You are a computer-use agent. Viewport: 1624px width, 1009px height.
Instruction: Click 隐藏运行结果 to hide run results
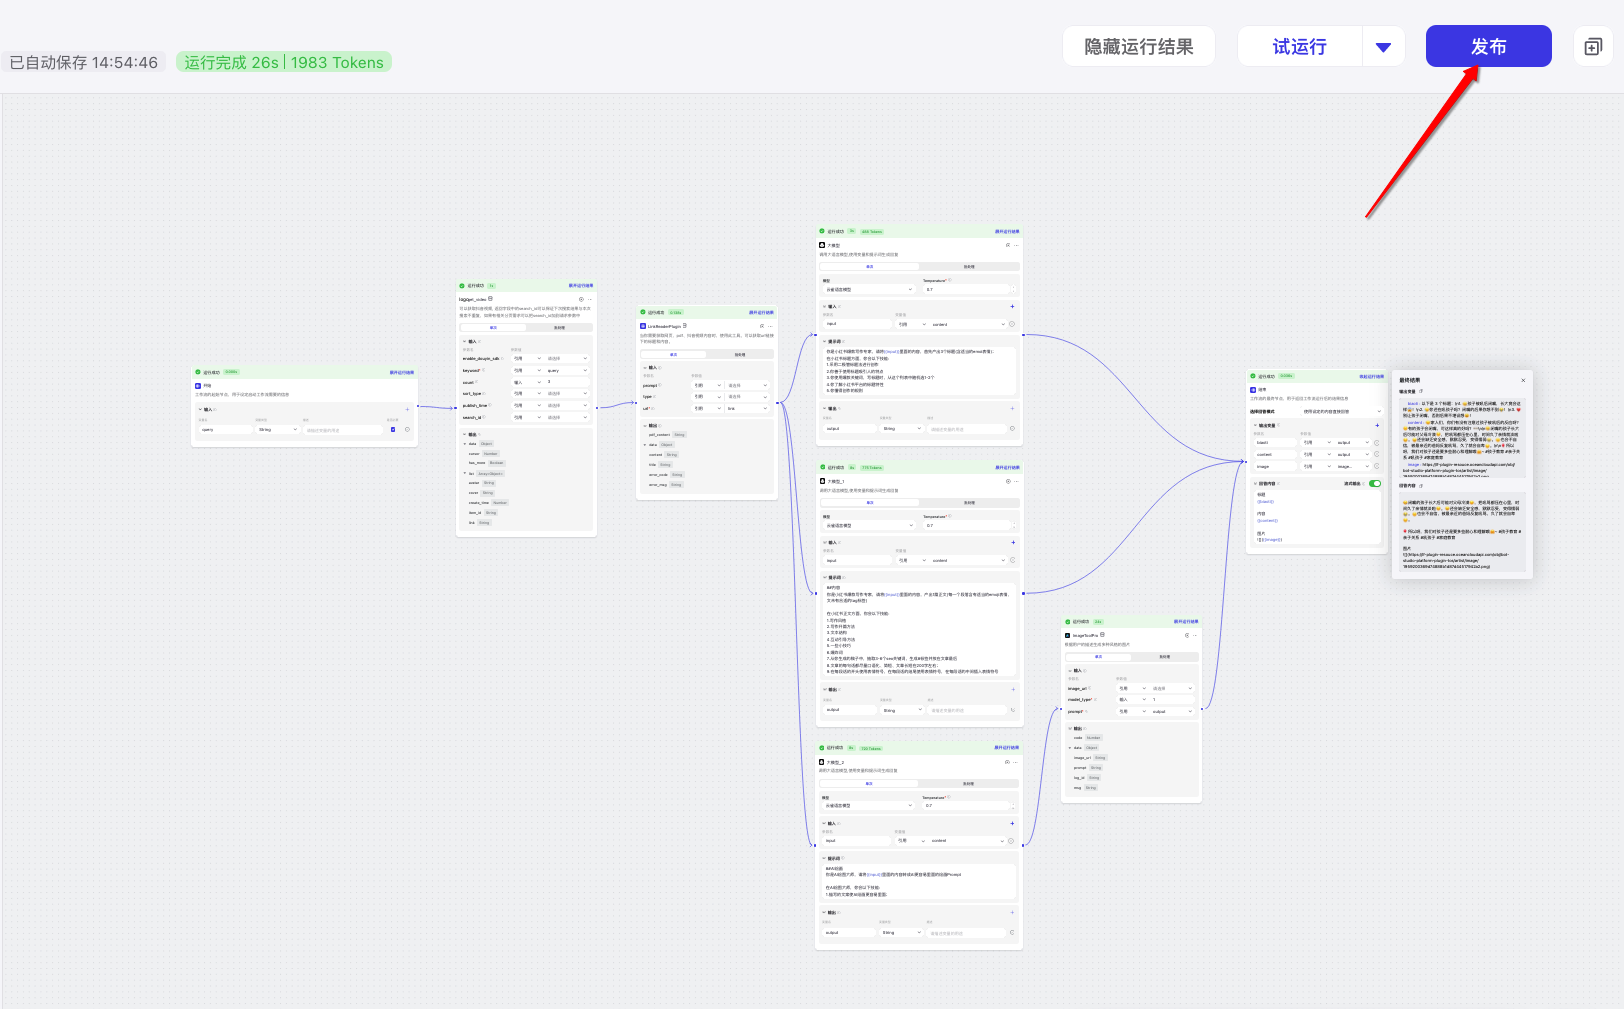1139,46
